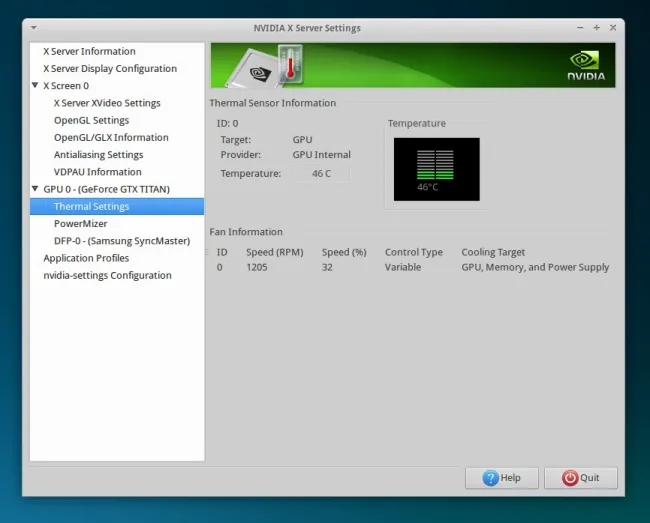Open Application Profiles
Viewport: 650px width, 523px height.
click(x=86, y=258)
